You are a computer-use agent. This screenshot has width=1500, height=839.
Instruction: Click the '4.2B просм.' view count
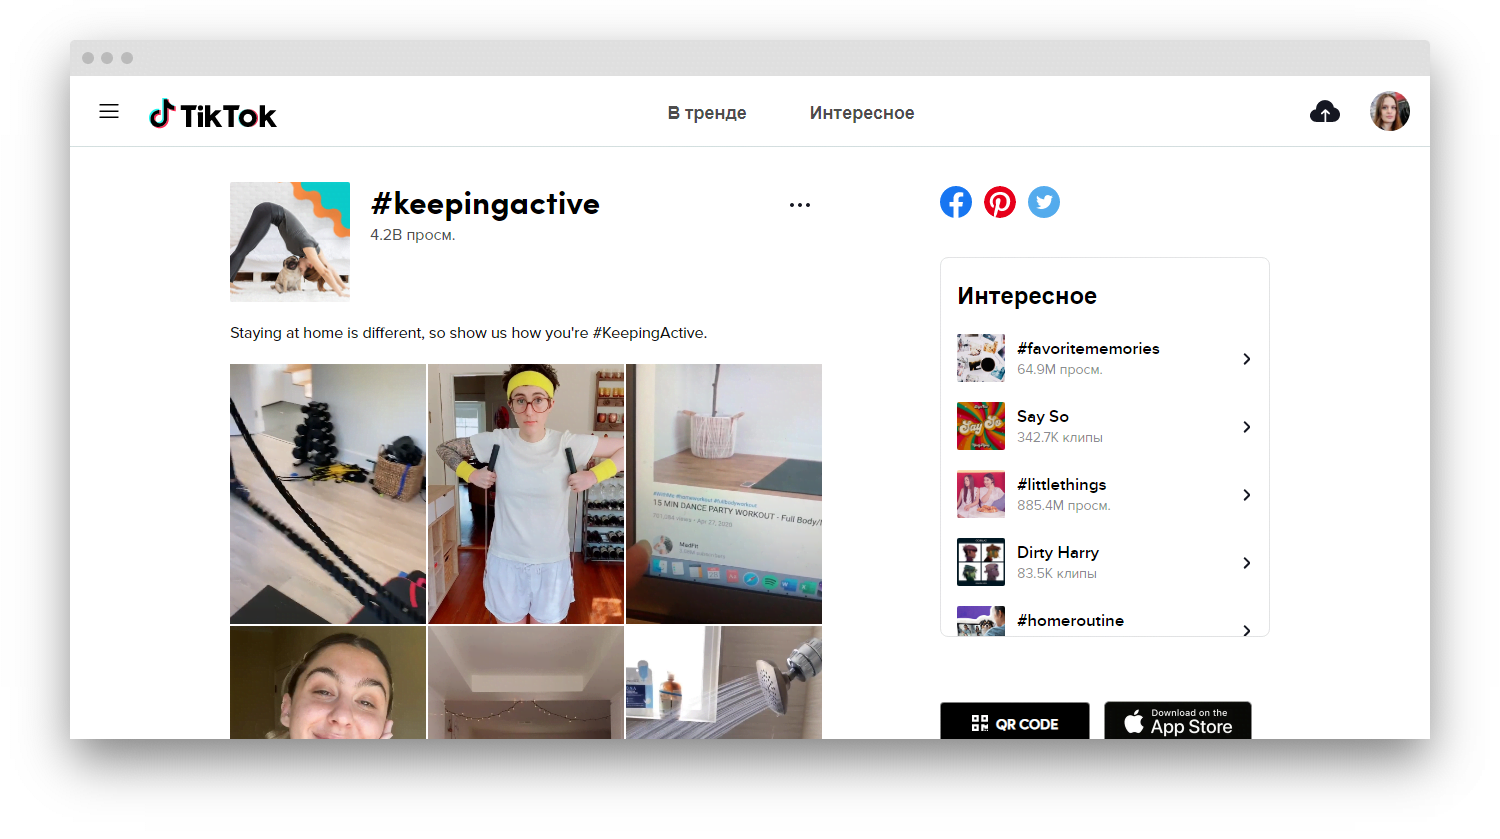(413, 235)
